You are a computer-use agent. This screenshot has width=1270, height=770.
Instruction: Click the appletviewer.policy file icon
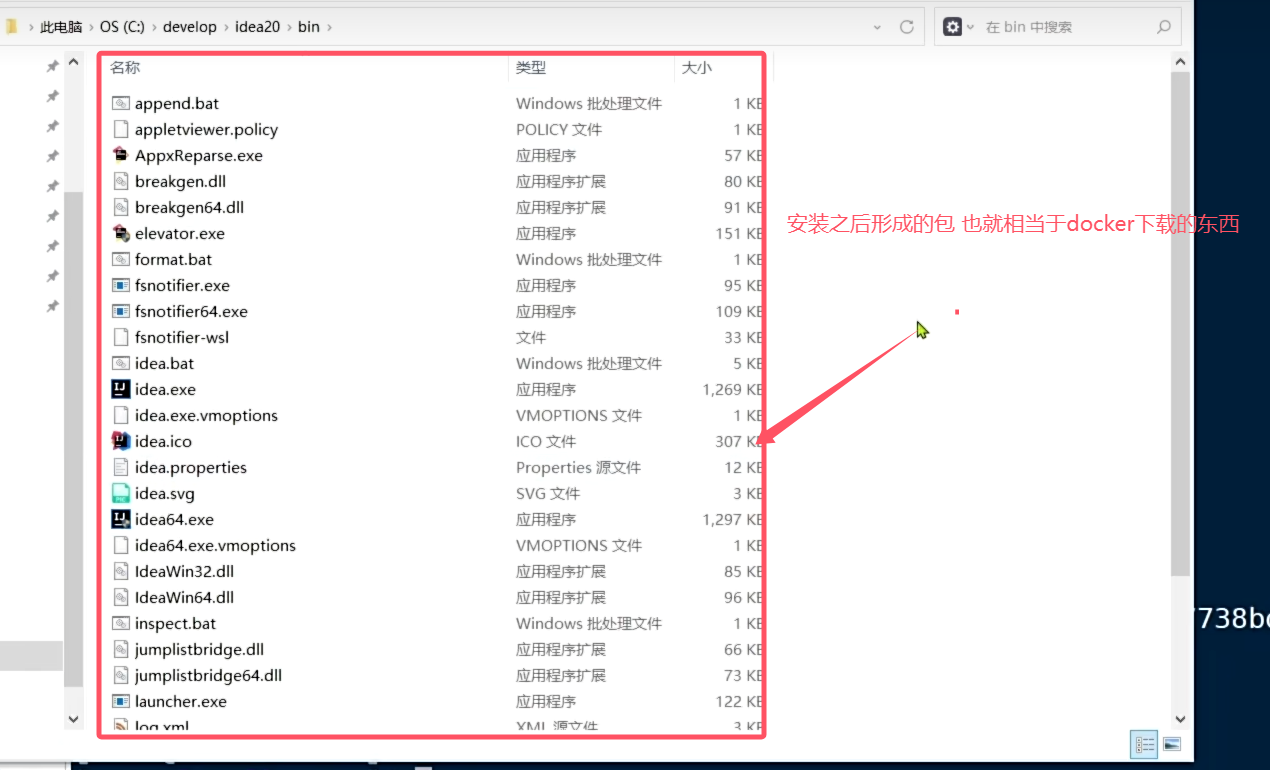click(x=121, y=129)
